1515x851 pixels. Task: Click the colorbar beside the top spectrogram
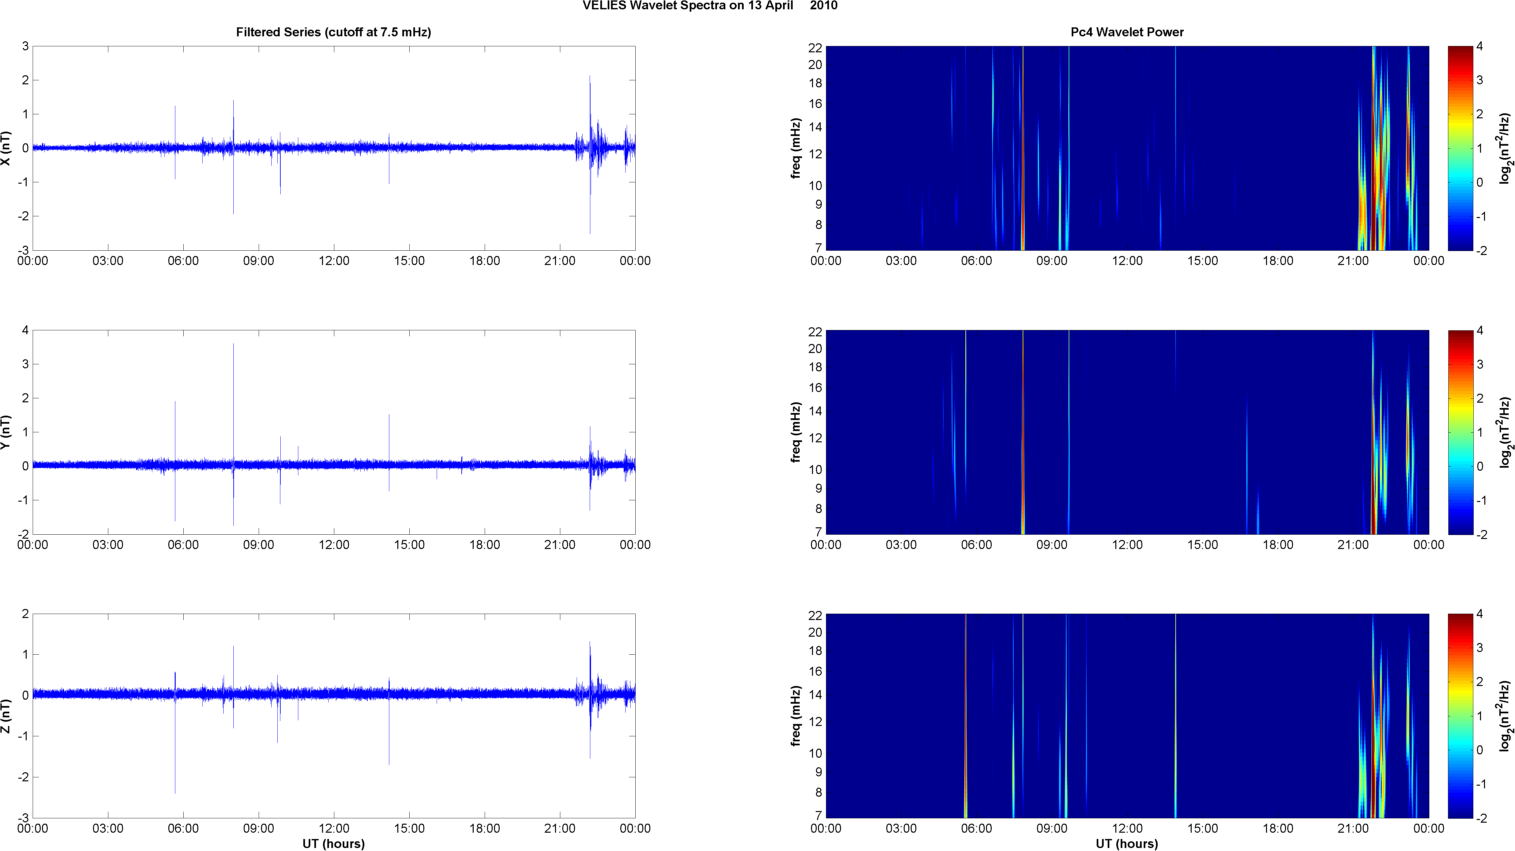pos(1460,148)
